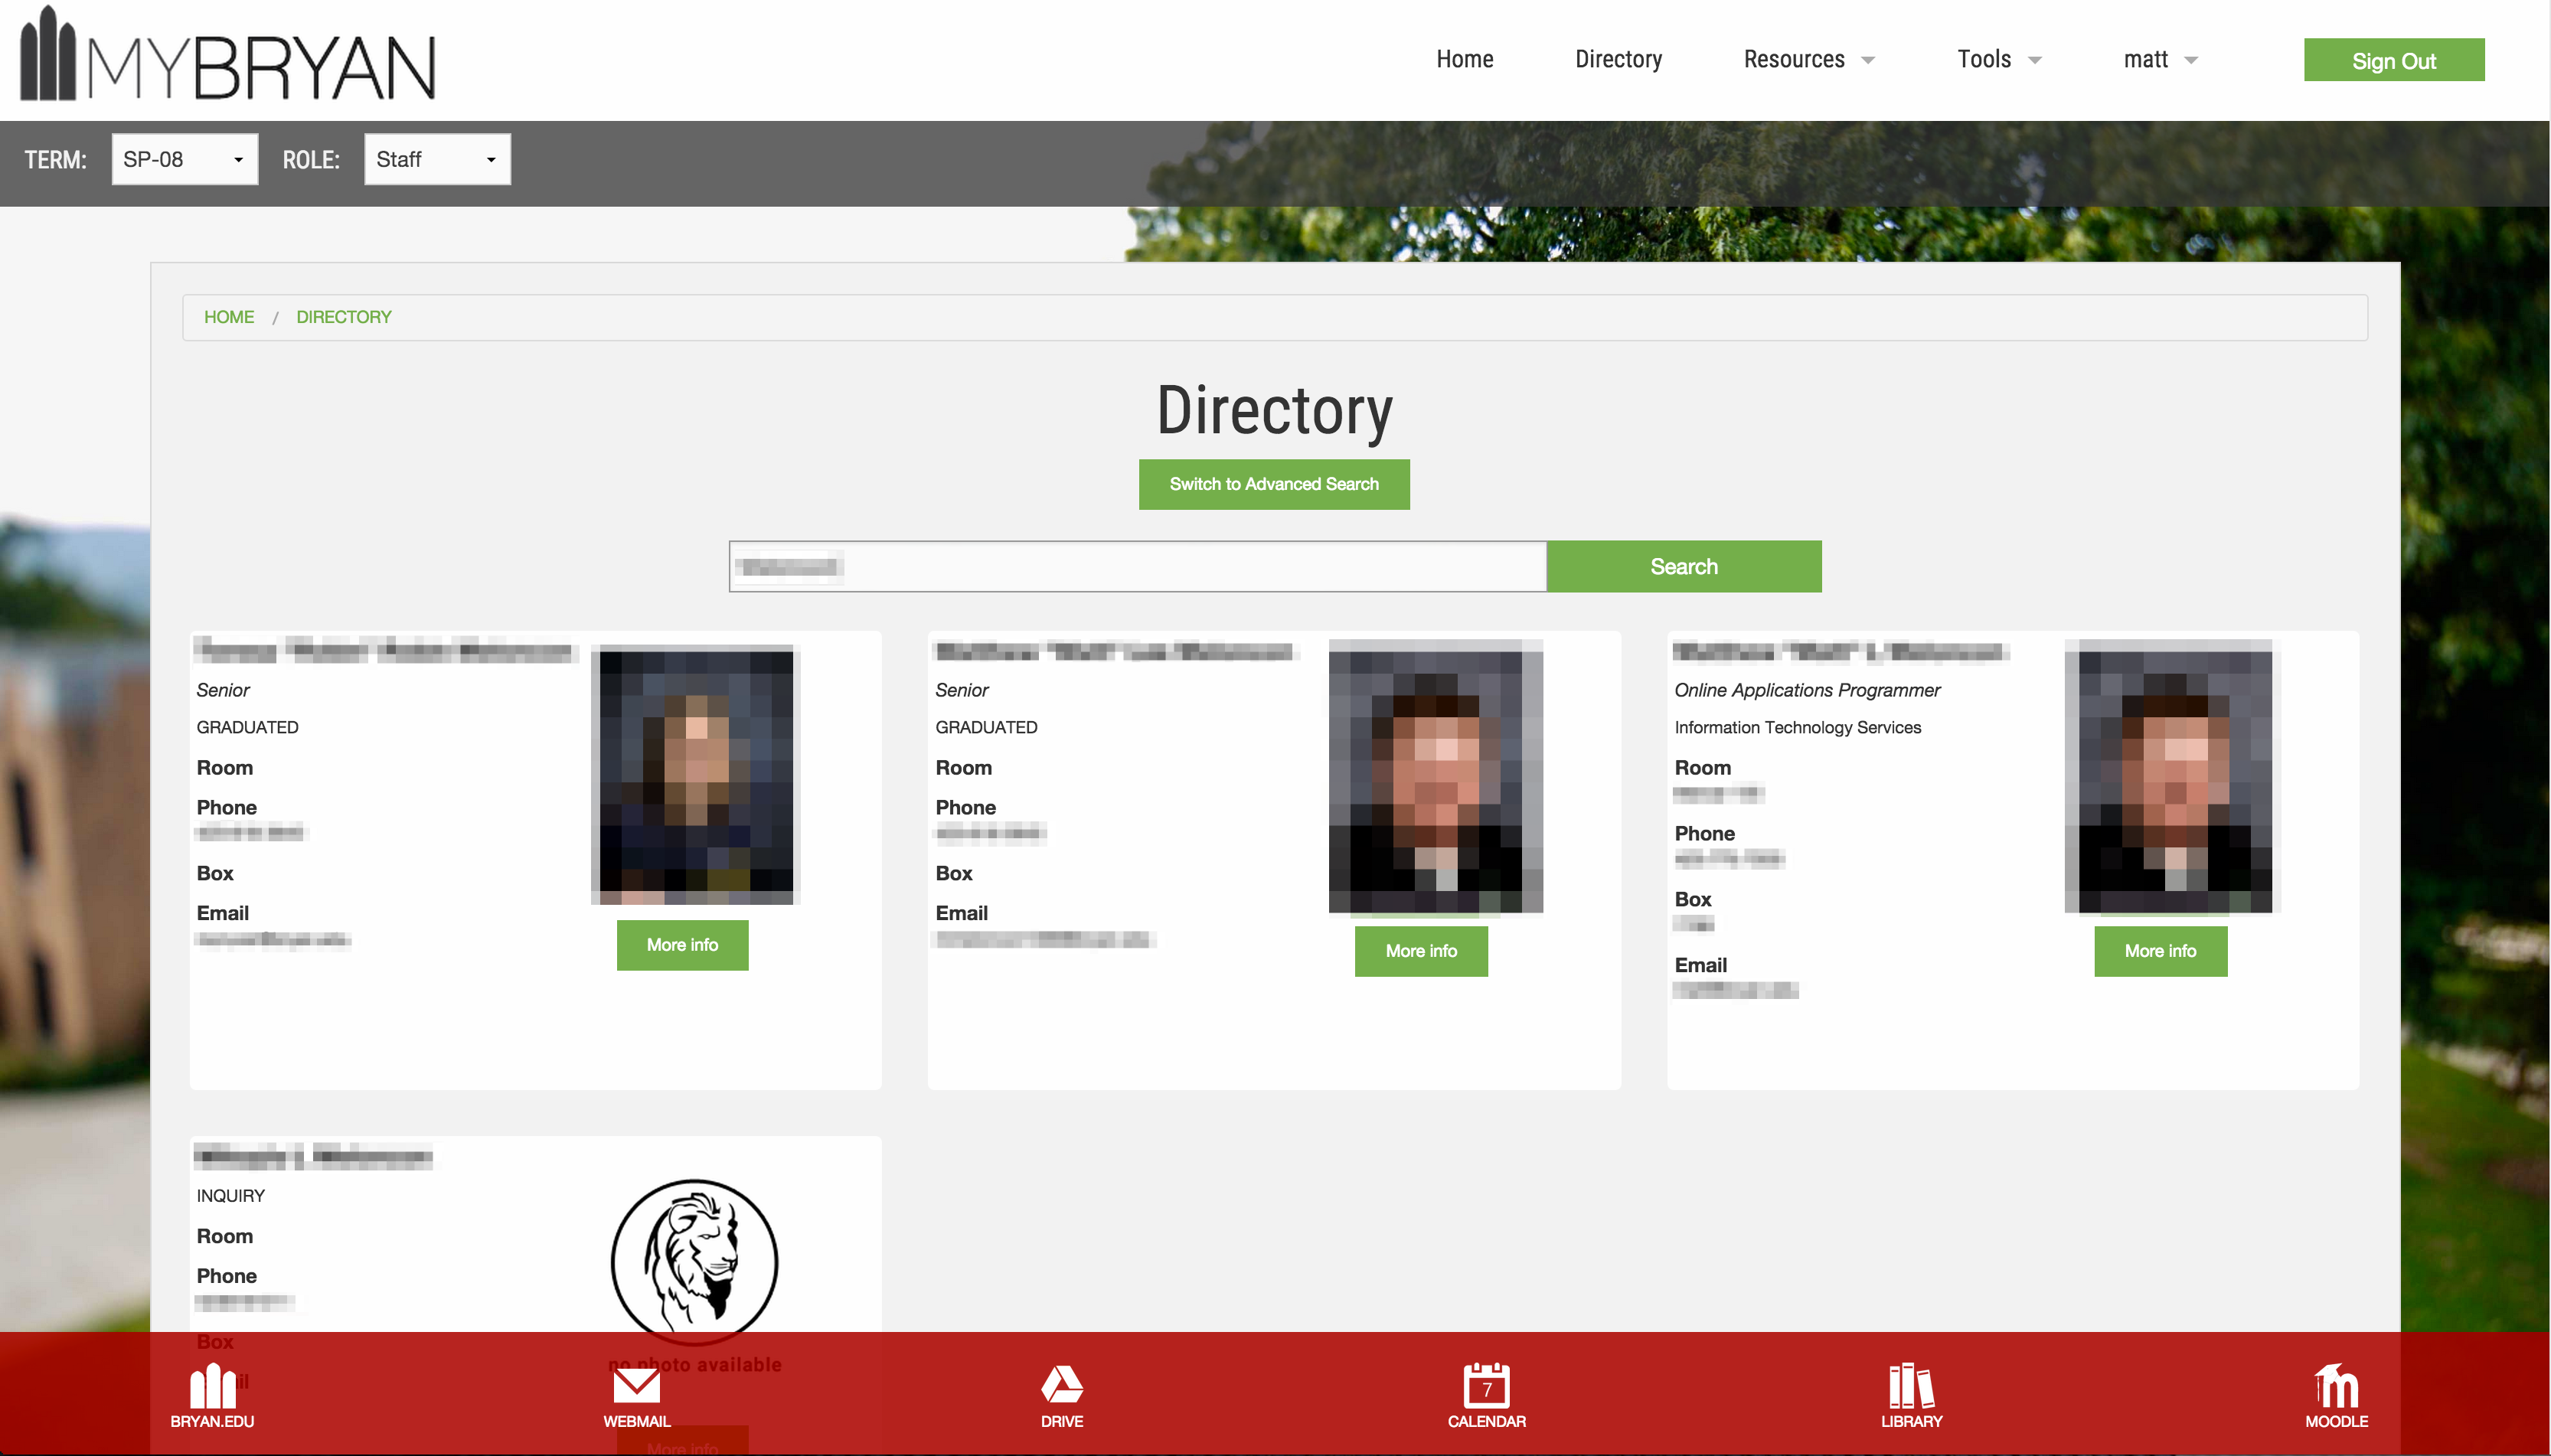
Task: Click the directory search input field
Action: coord(1137,566)
